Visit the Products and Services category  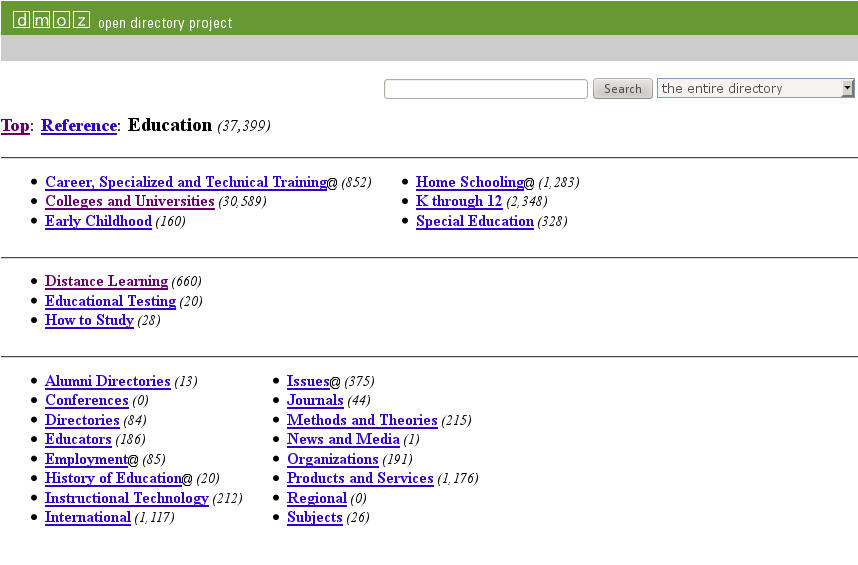[x=360, y=479]
